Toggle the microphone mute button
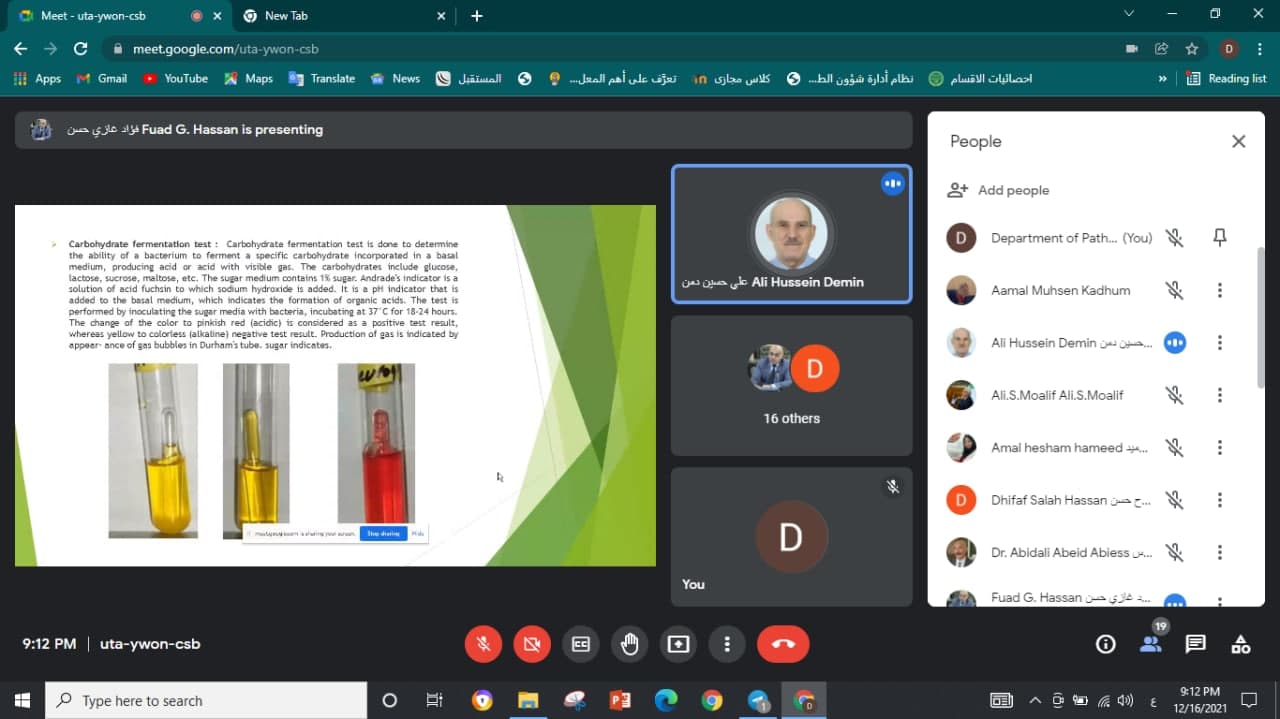 (483, 644)
